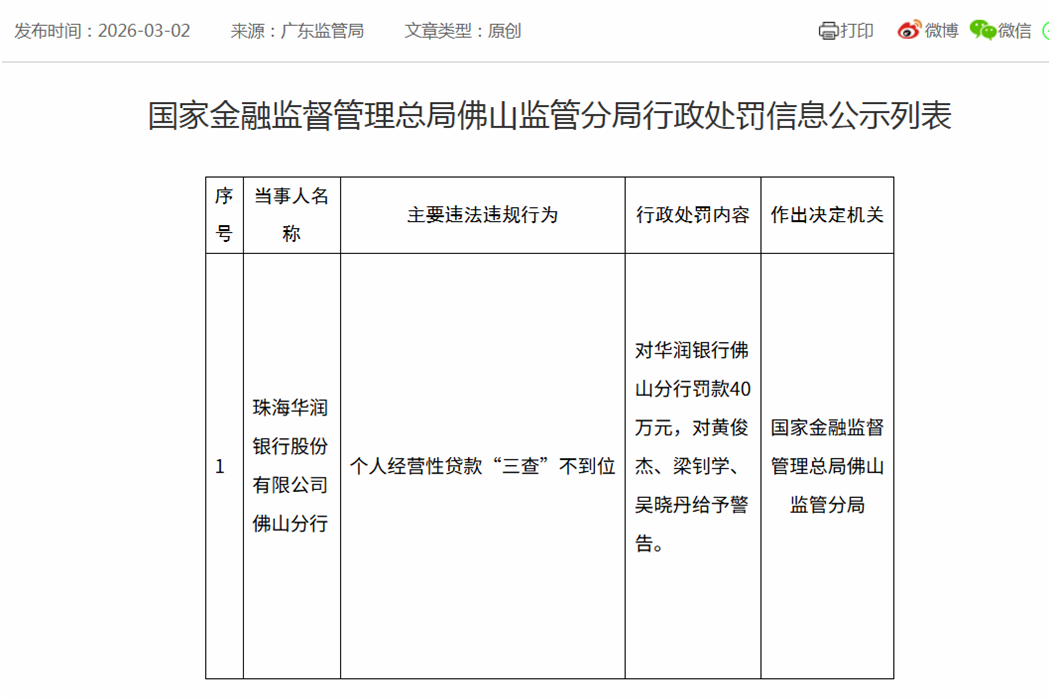
Task: Click the row number 1 cell
Action: pos(221,467)
